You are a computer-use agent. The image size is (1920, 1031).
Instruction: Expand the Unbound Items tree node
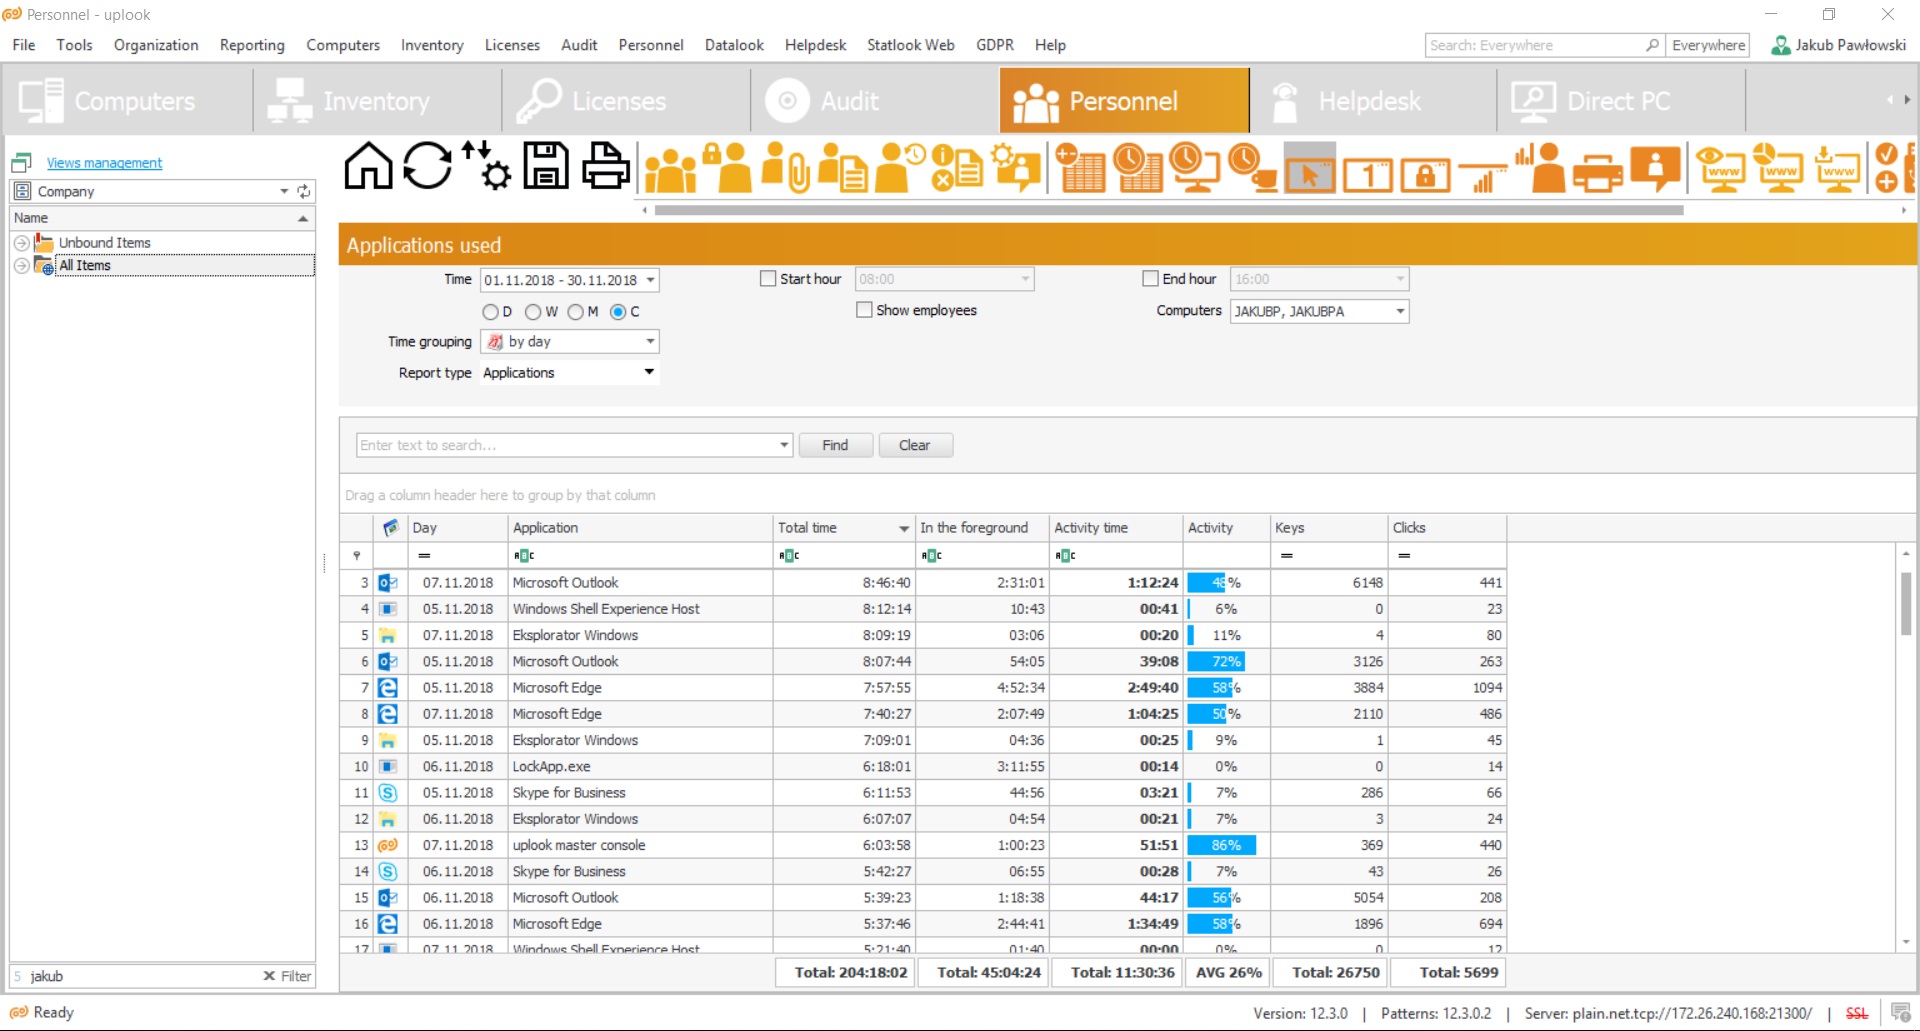tap(21, 243)
